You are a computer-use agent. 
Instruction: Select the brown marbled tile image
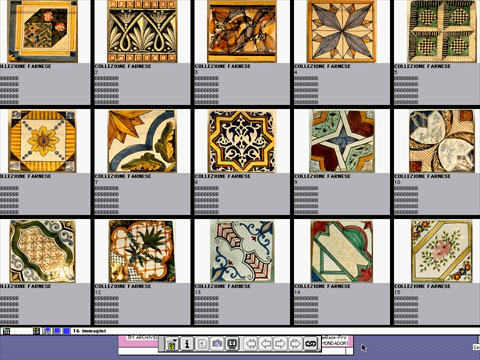[x=242, y=31]
